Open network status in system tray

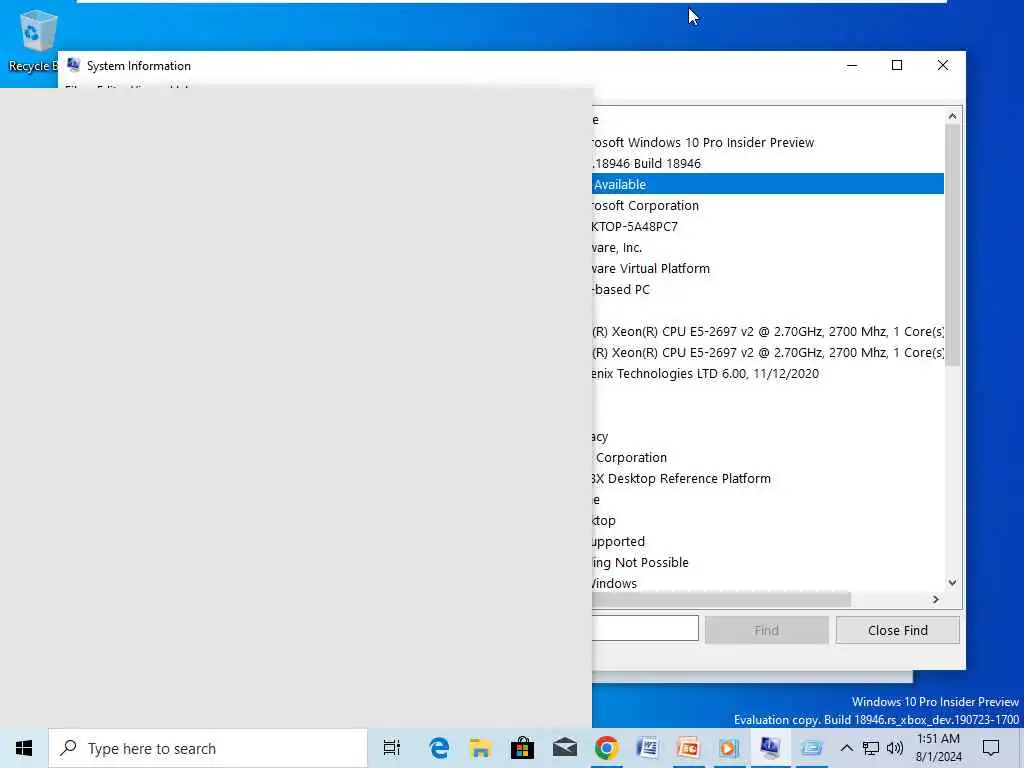coord(870,748)
